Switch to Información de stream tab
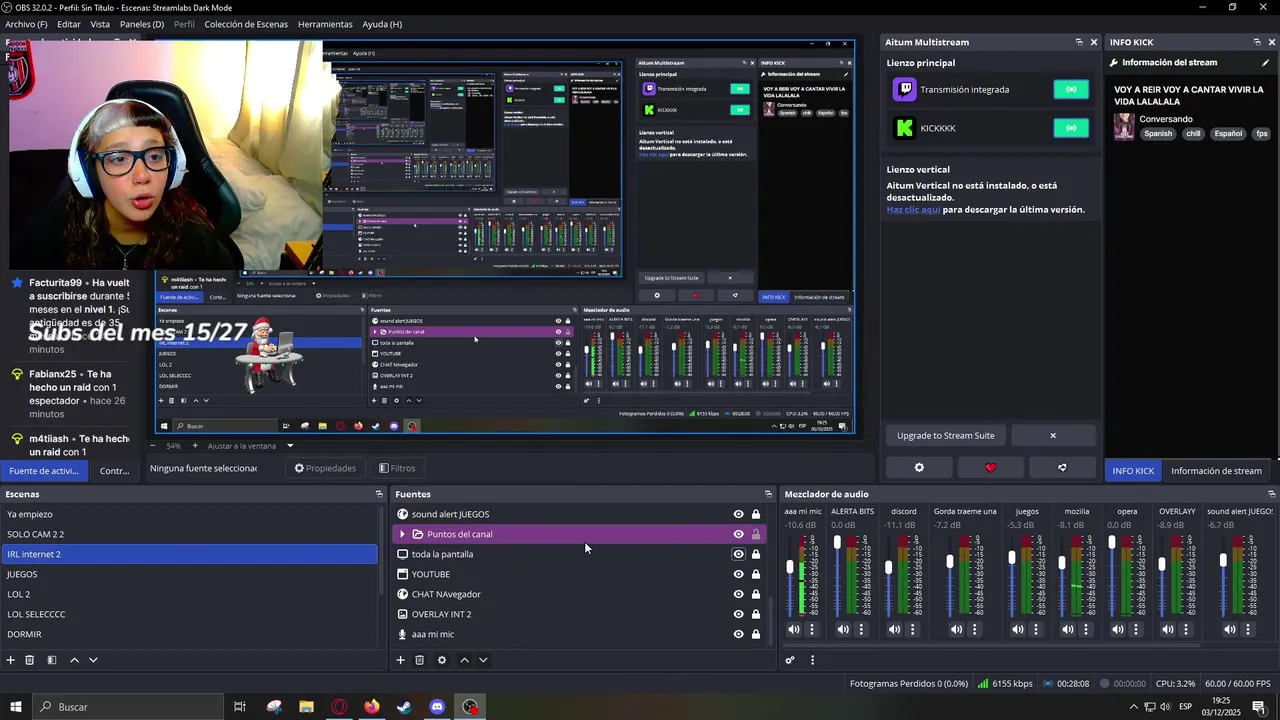This screenshot has width=1280, height=720. [1216, 471]
